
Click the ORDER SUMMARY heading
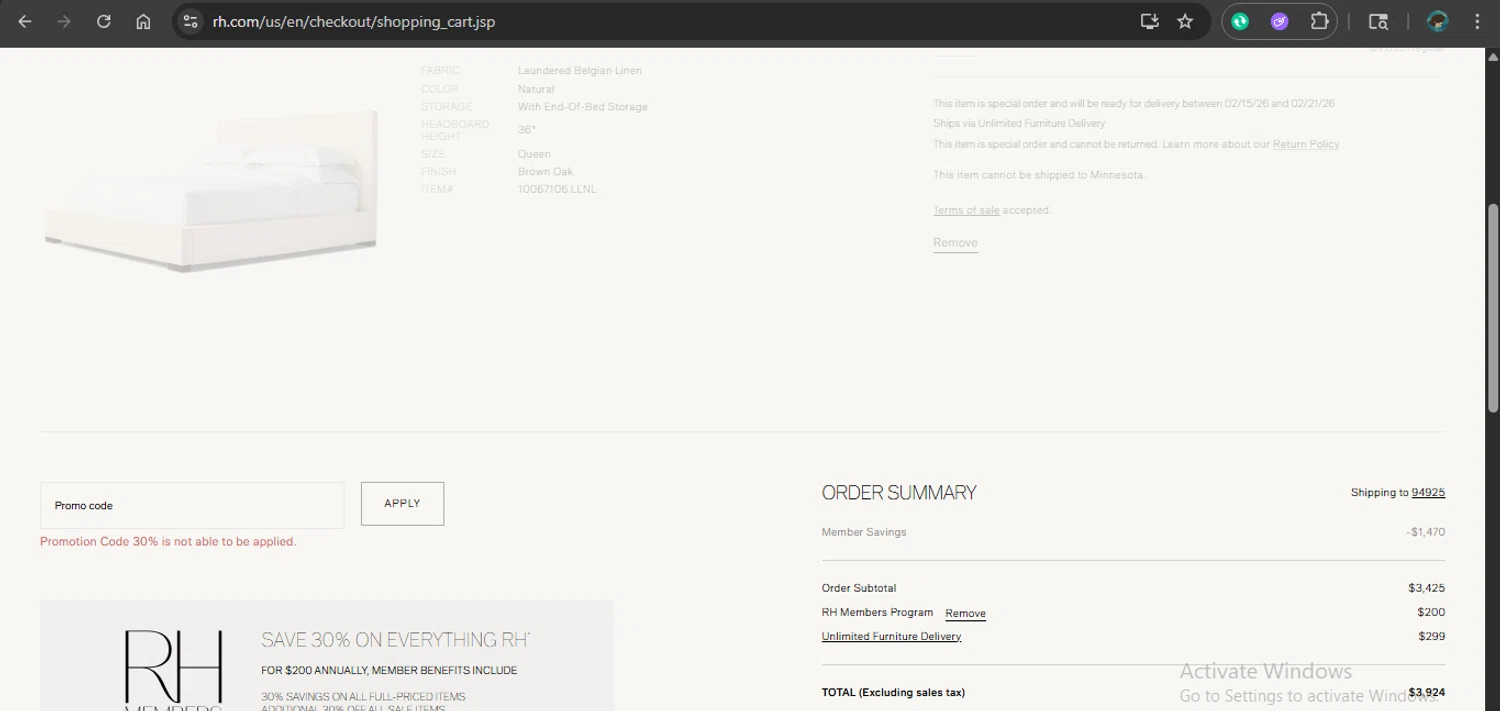pos(899,492)
